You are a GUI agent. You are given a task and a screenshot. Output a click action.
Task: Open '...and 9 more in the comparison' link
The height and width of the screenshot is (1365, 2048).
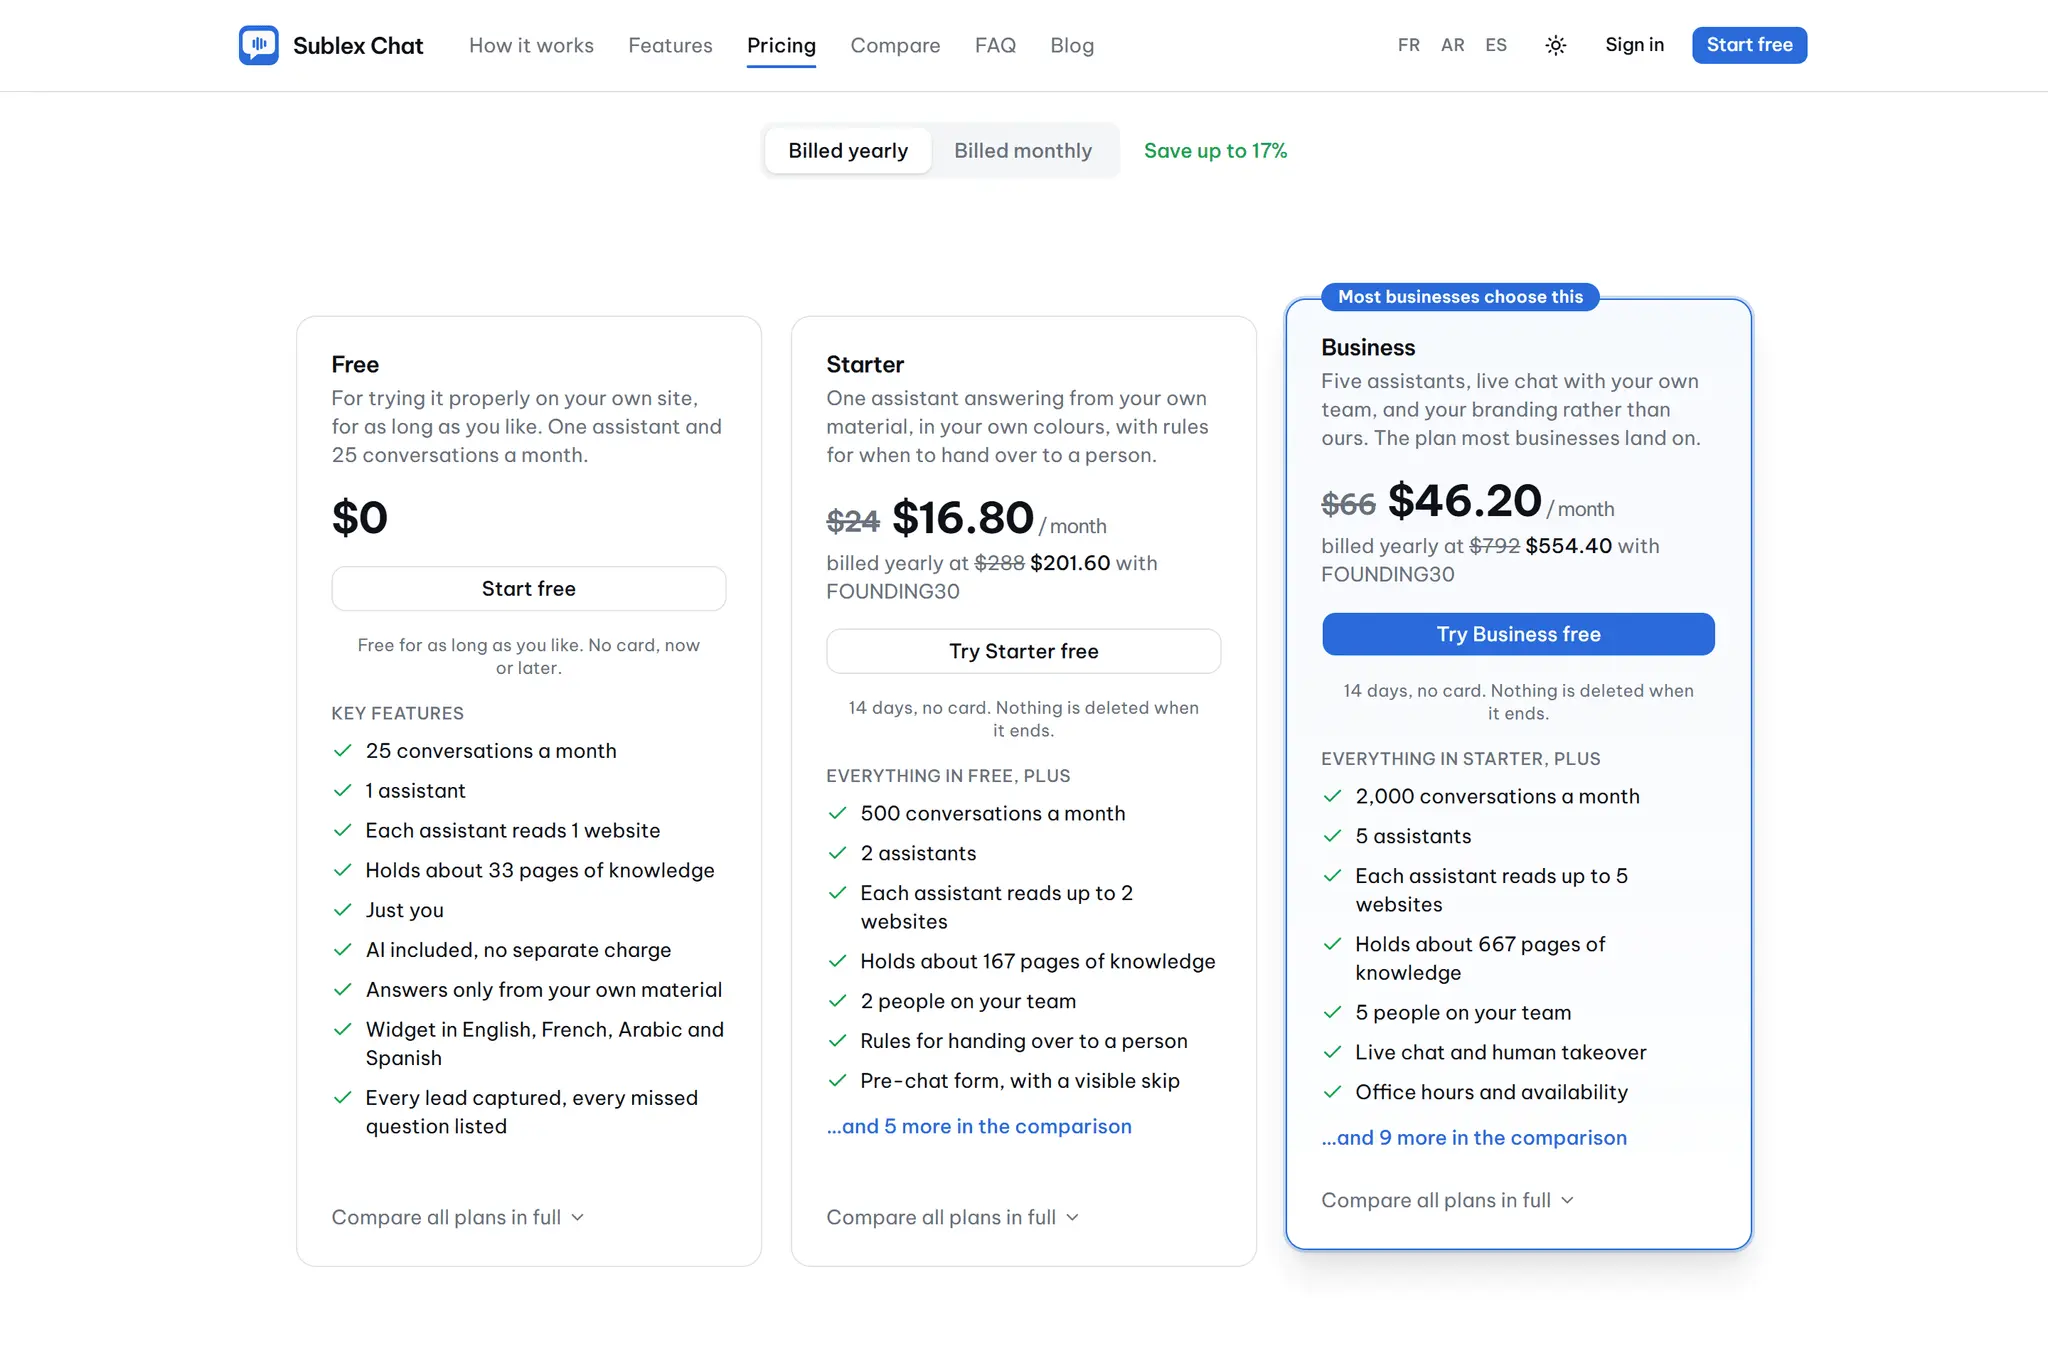coord(1474,1138)
